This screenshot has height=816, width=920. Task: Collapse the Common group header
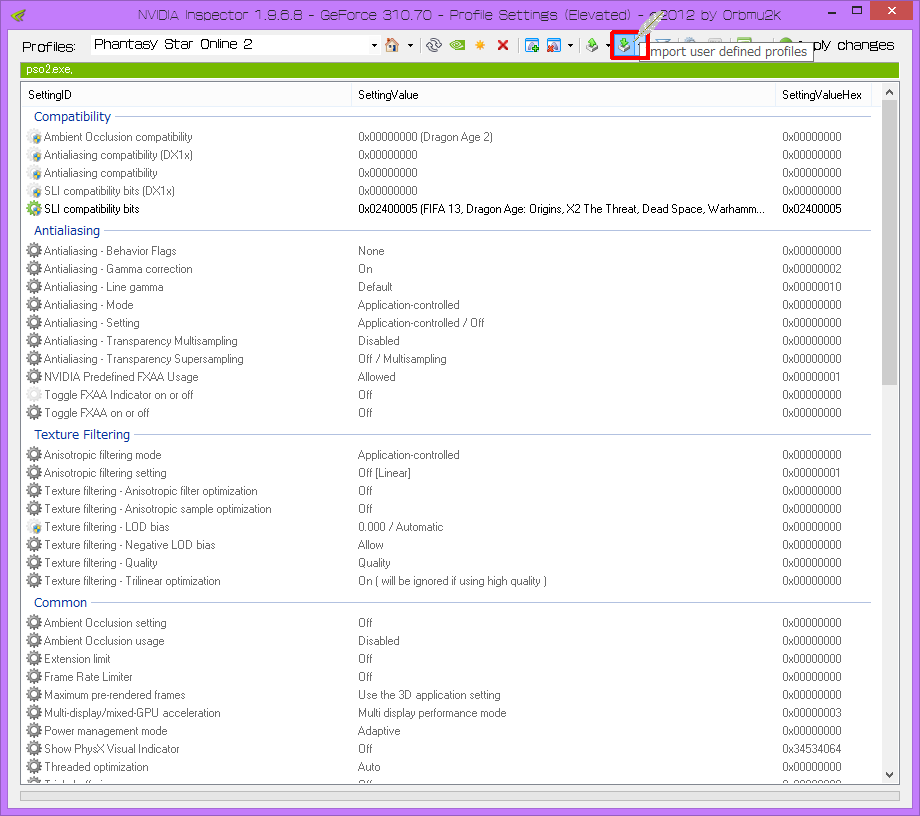coord(60,602)
